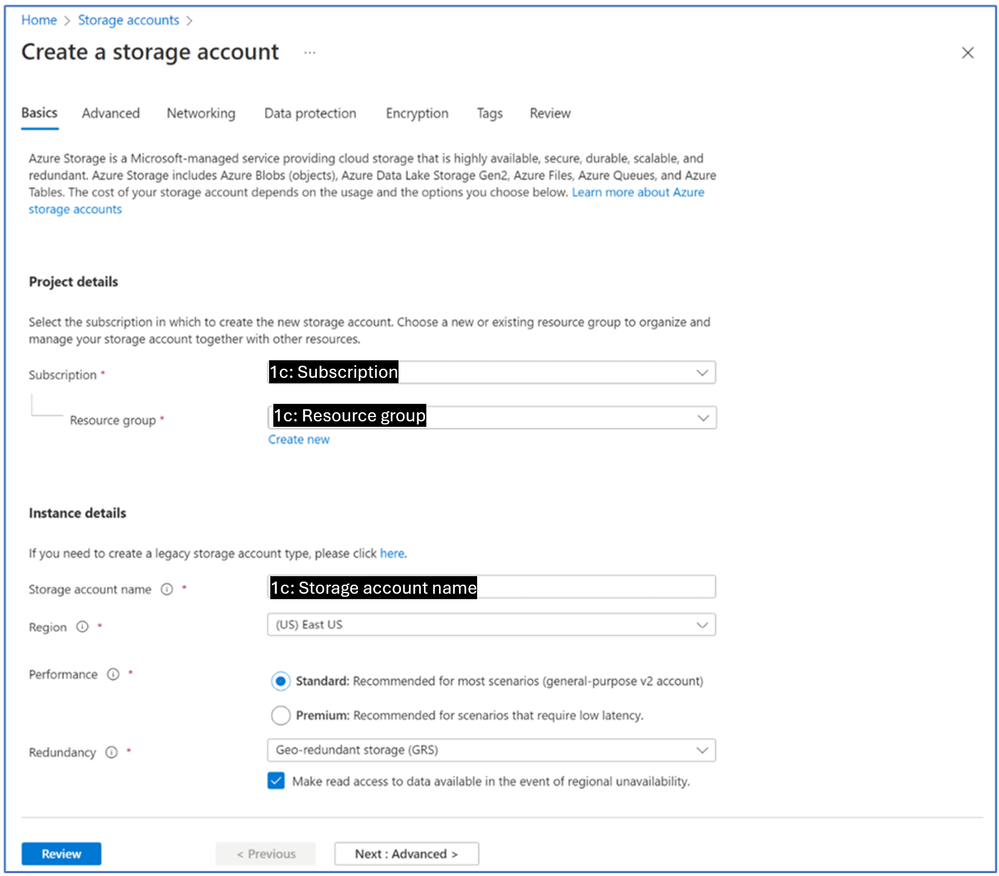Expand the Redundancy dropdown
The image size is (999, 876).
pos(491,750)
